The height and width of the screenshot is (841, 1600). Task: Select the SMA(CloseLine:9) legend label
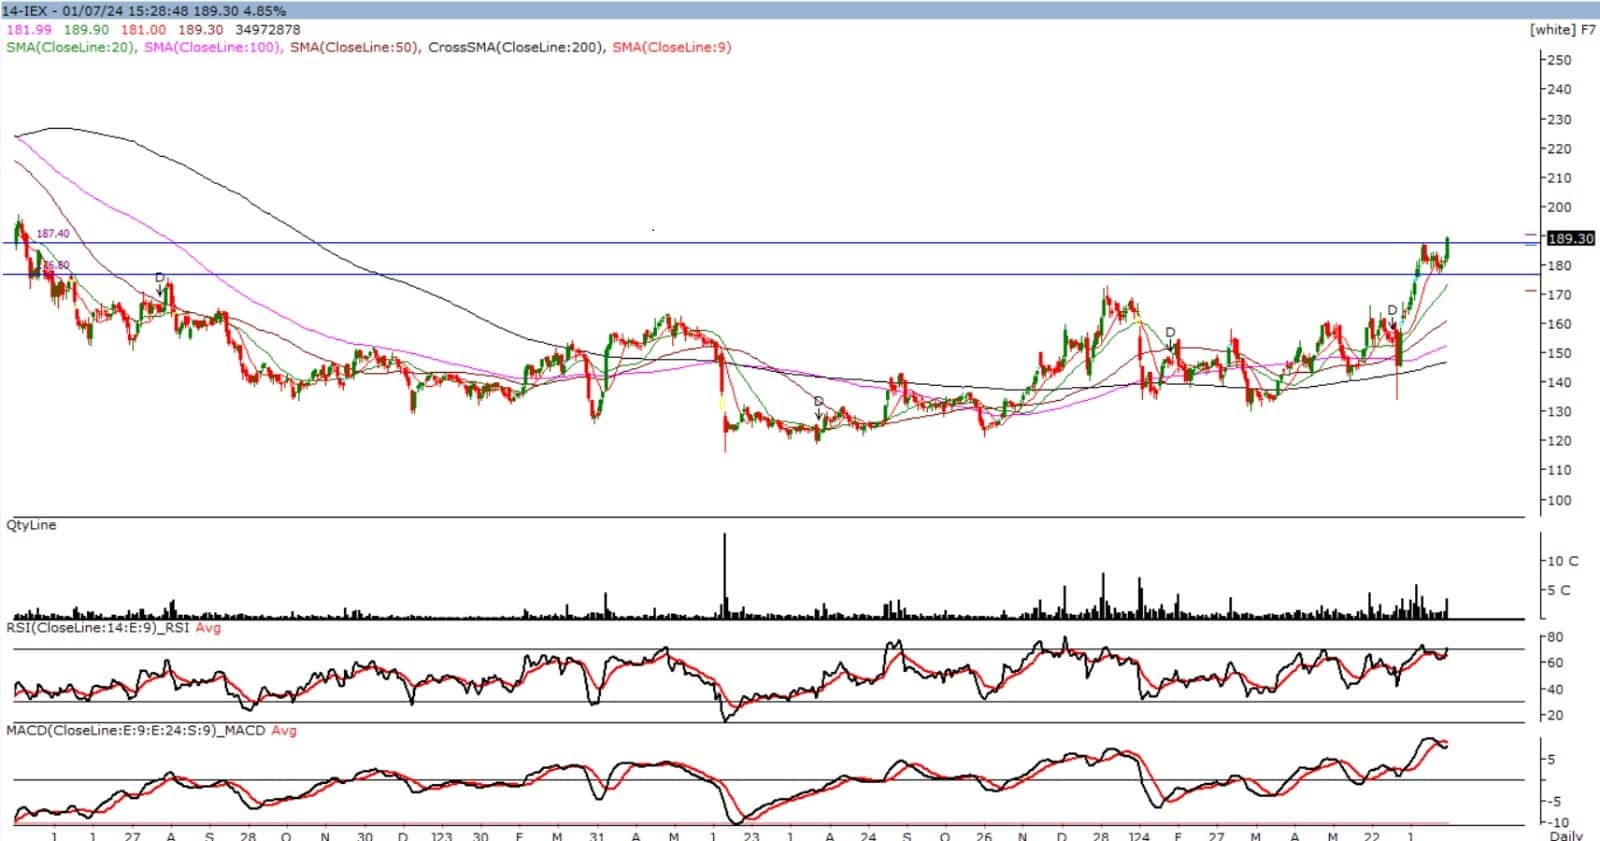[x=672, y=47]
